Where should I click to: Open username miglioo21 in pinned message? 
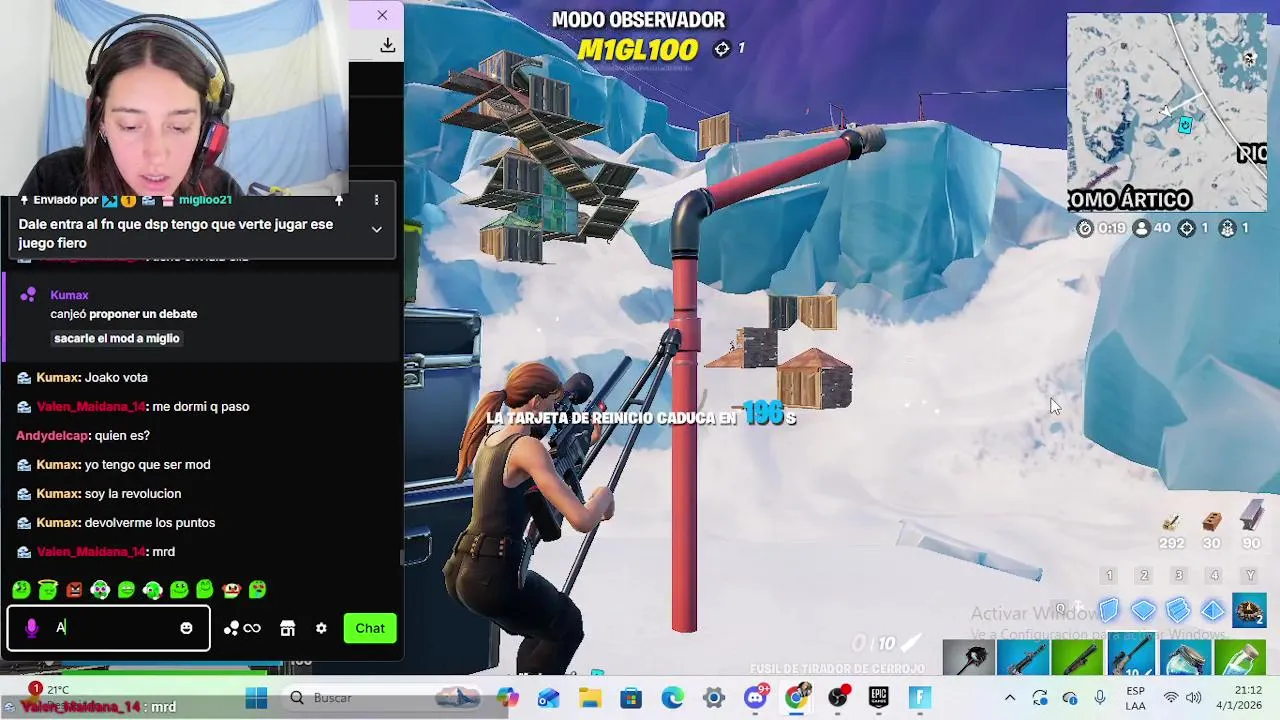(x=205, y=200)
